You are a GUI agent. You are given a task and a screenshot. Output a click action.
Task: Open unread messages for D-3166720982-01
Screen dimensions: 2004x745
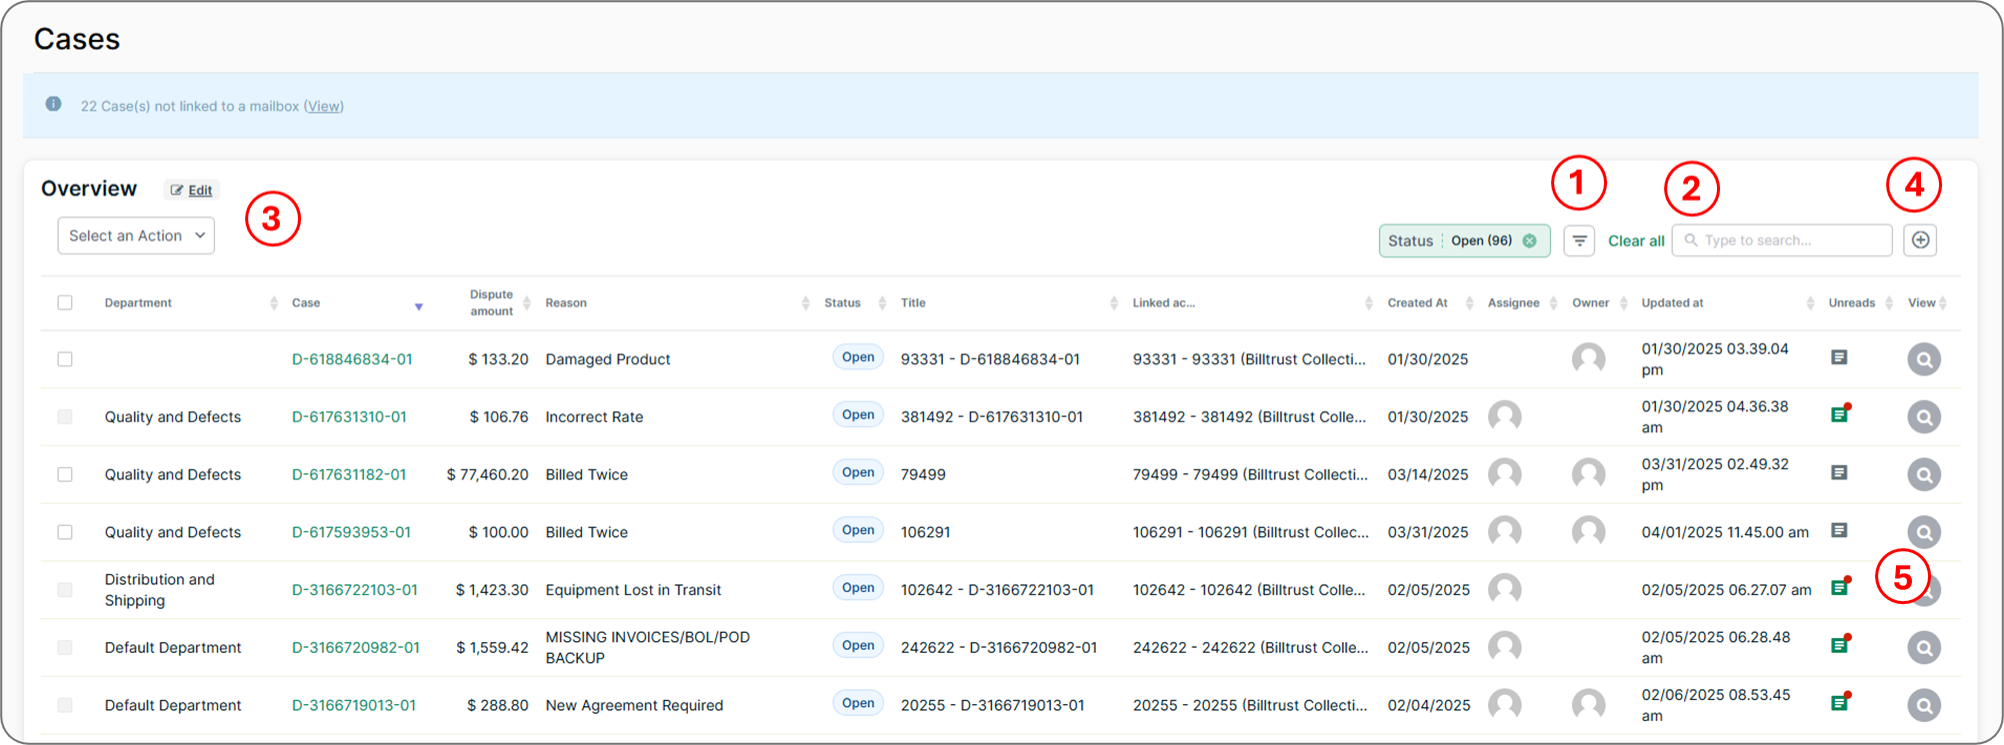[x=1840, y=644]
